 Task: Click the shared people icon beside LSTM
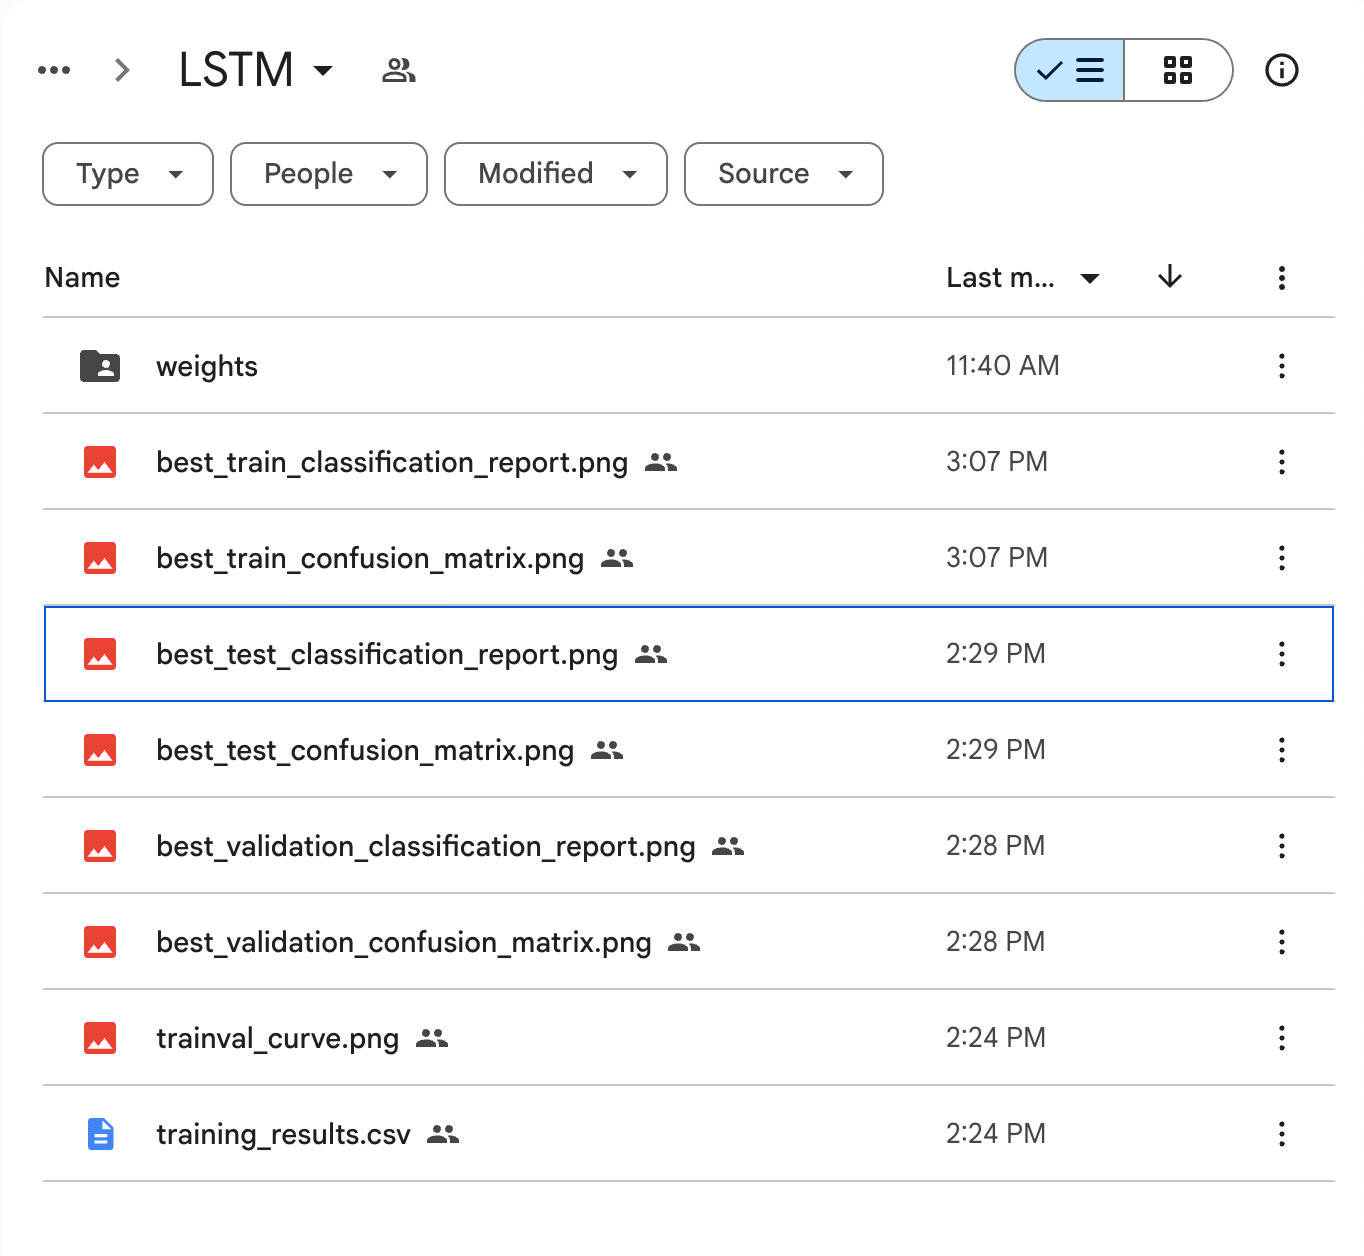click(x=398, y=70)
